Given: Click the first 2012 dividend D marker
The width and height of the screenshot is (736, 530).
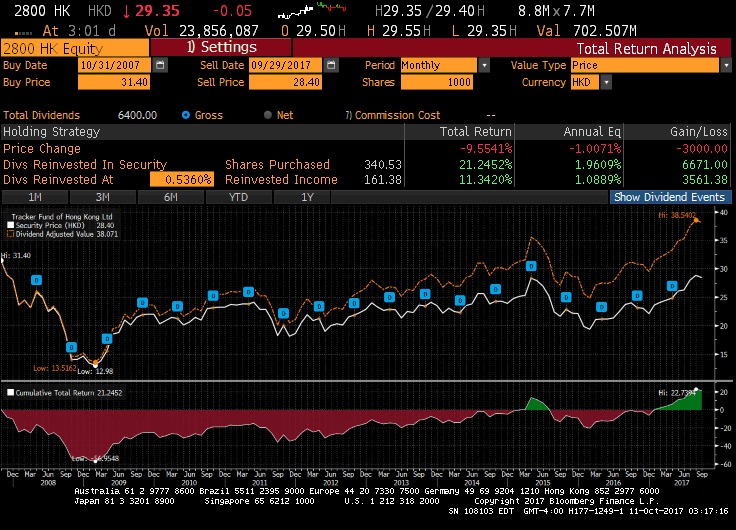Looking at the screenshot, I should pyautogui.click(x=319, y=307).
